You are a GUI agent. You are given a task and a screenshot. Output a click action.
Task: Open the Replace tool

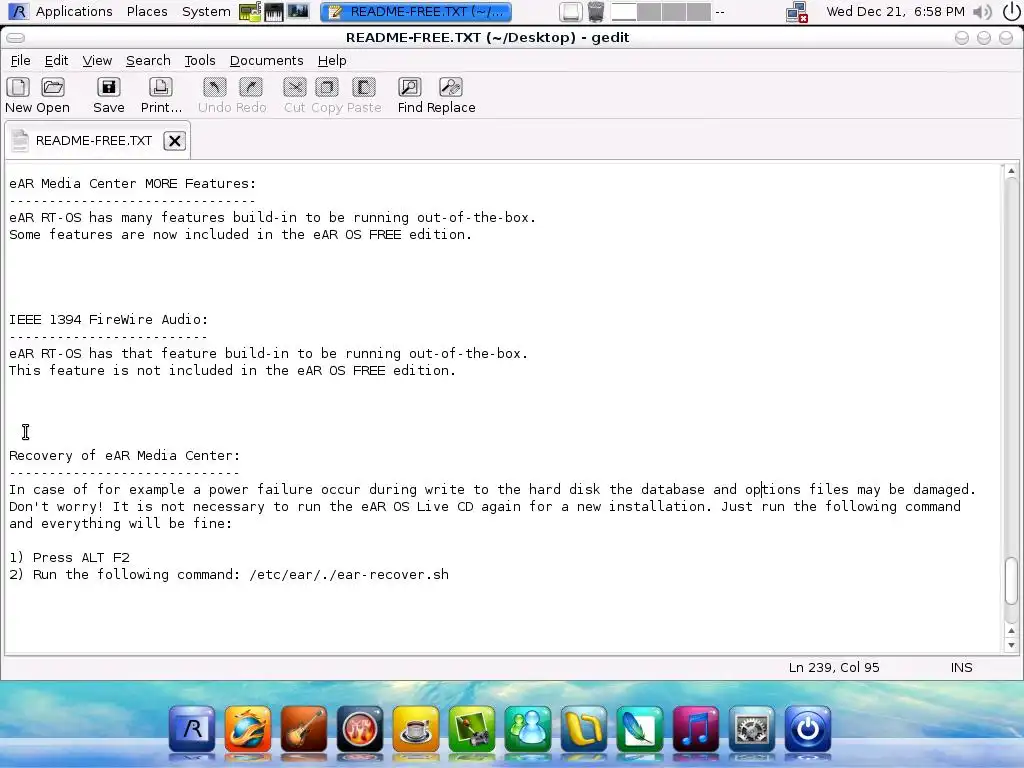point(451,95)
